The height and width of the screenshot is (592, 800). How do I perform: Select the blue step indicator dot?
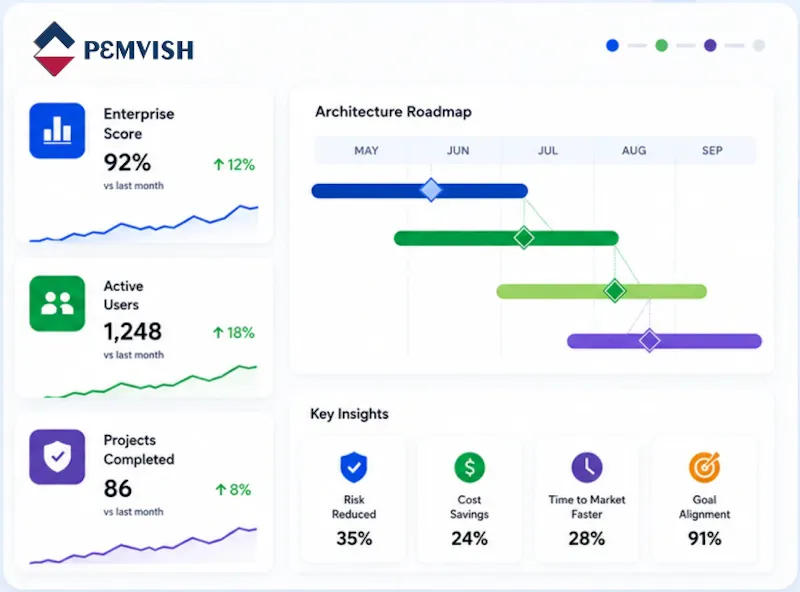612,45
